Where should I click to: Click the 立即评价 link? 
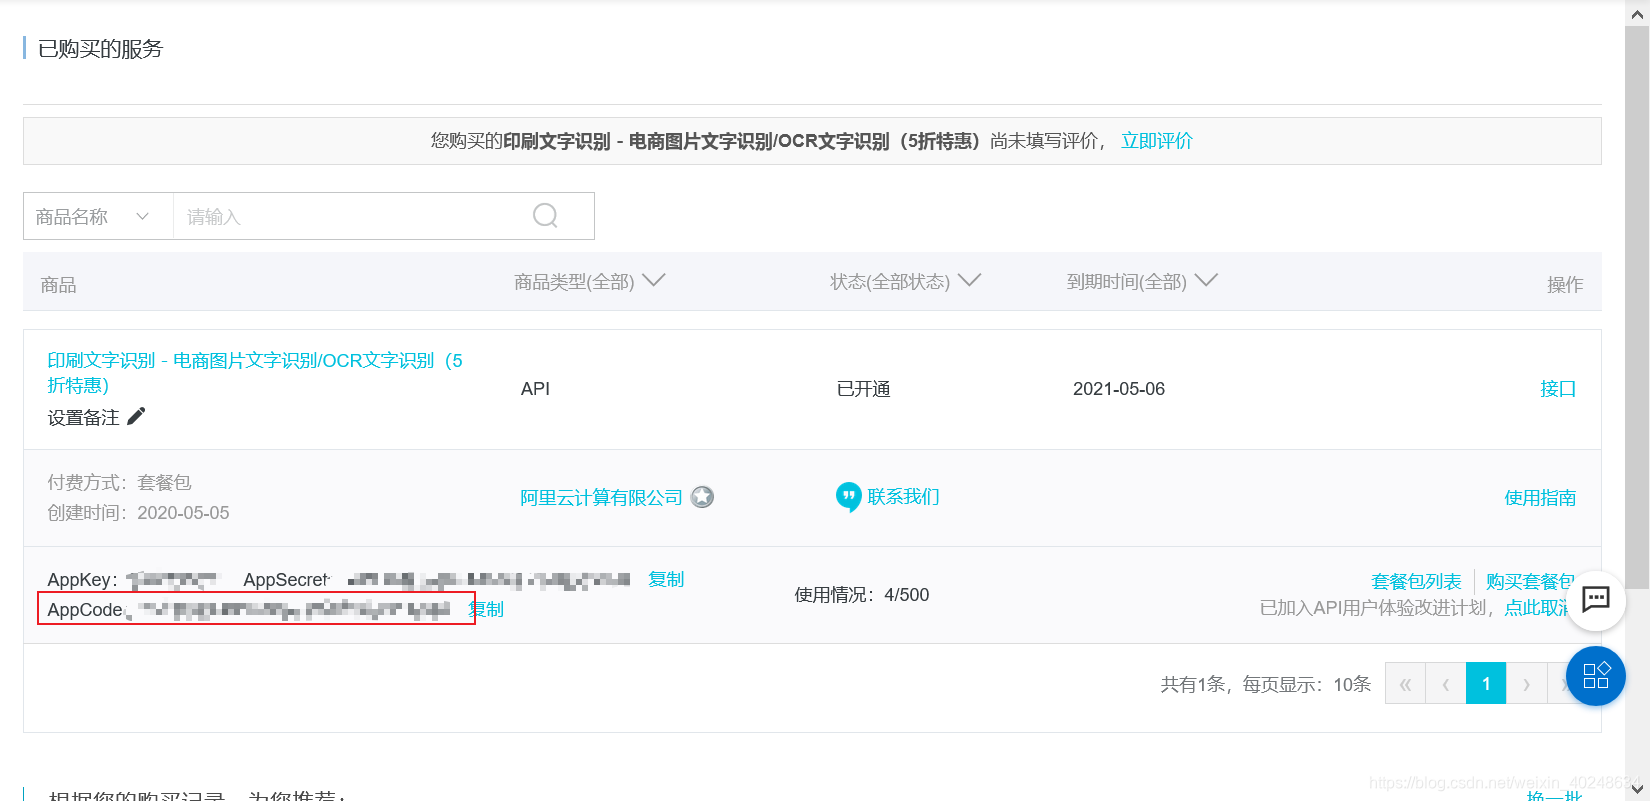(1157, 141)
